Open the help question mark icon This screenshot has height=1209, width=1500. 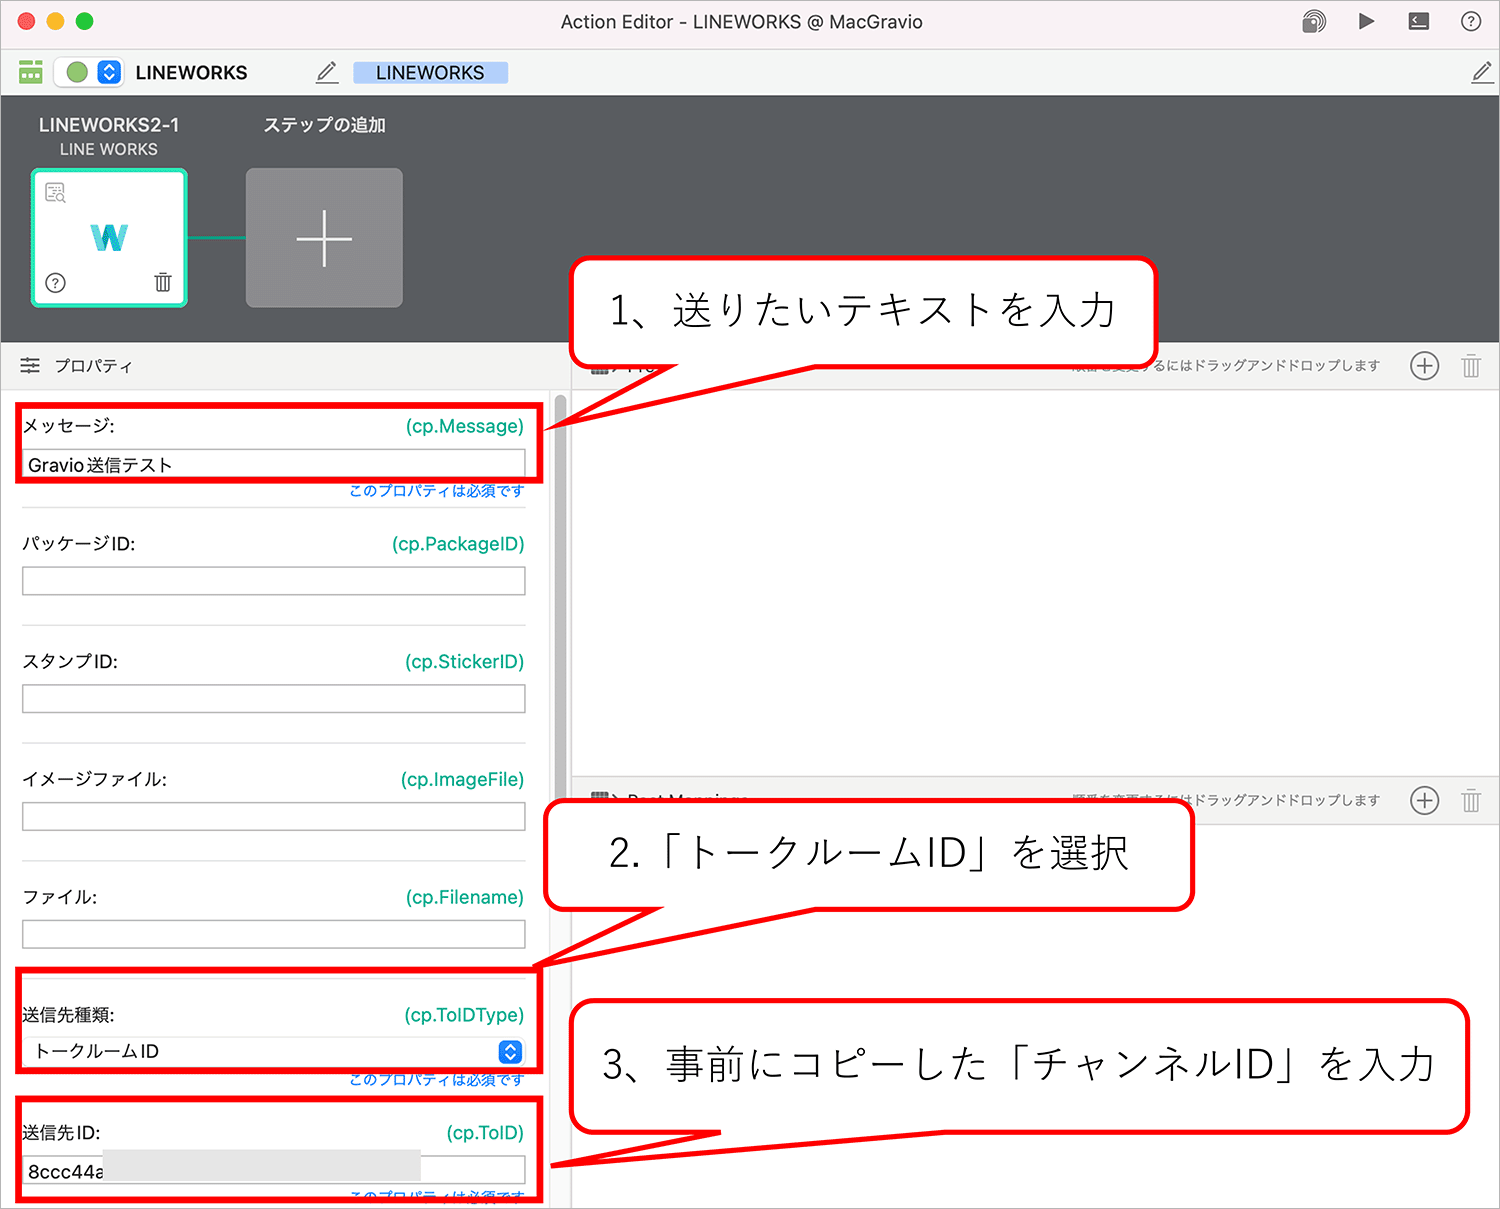[x=1471, y=21]
